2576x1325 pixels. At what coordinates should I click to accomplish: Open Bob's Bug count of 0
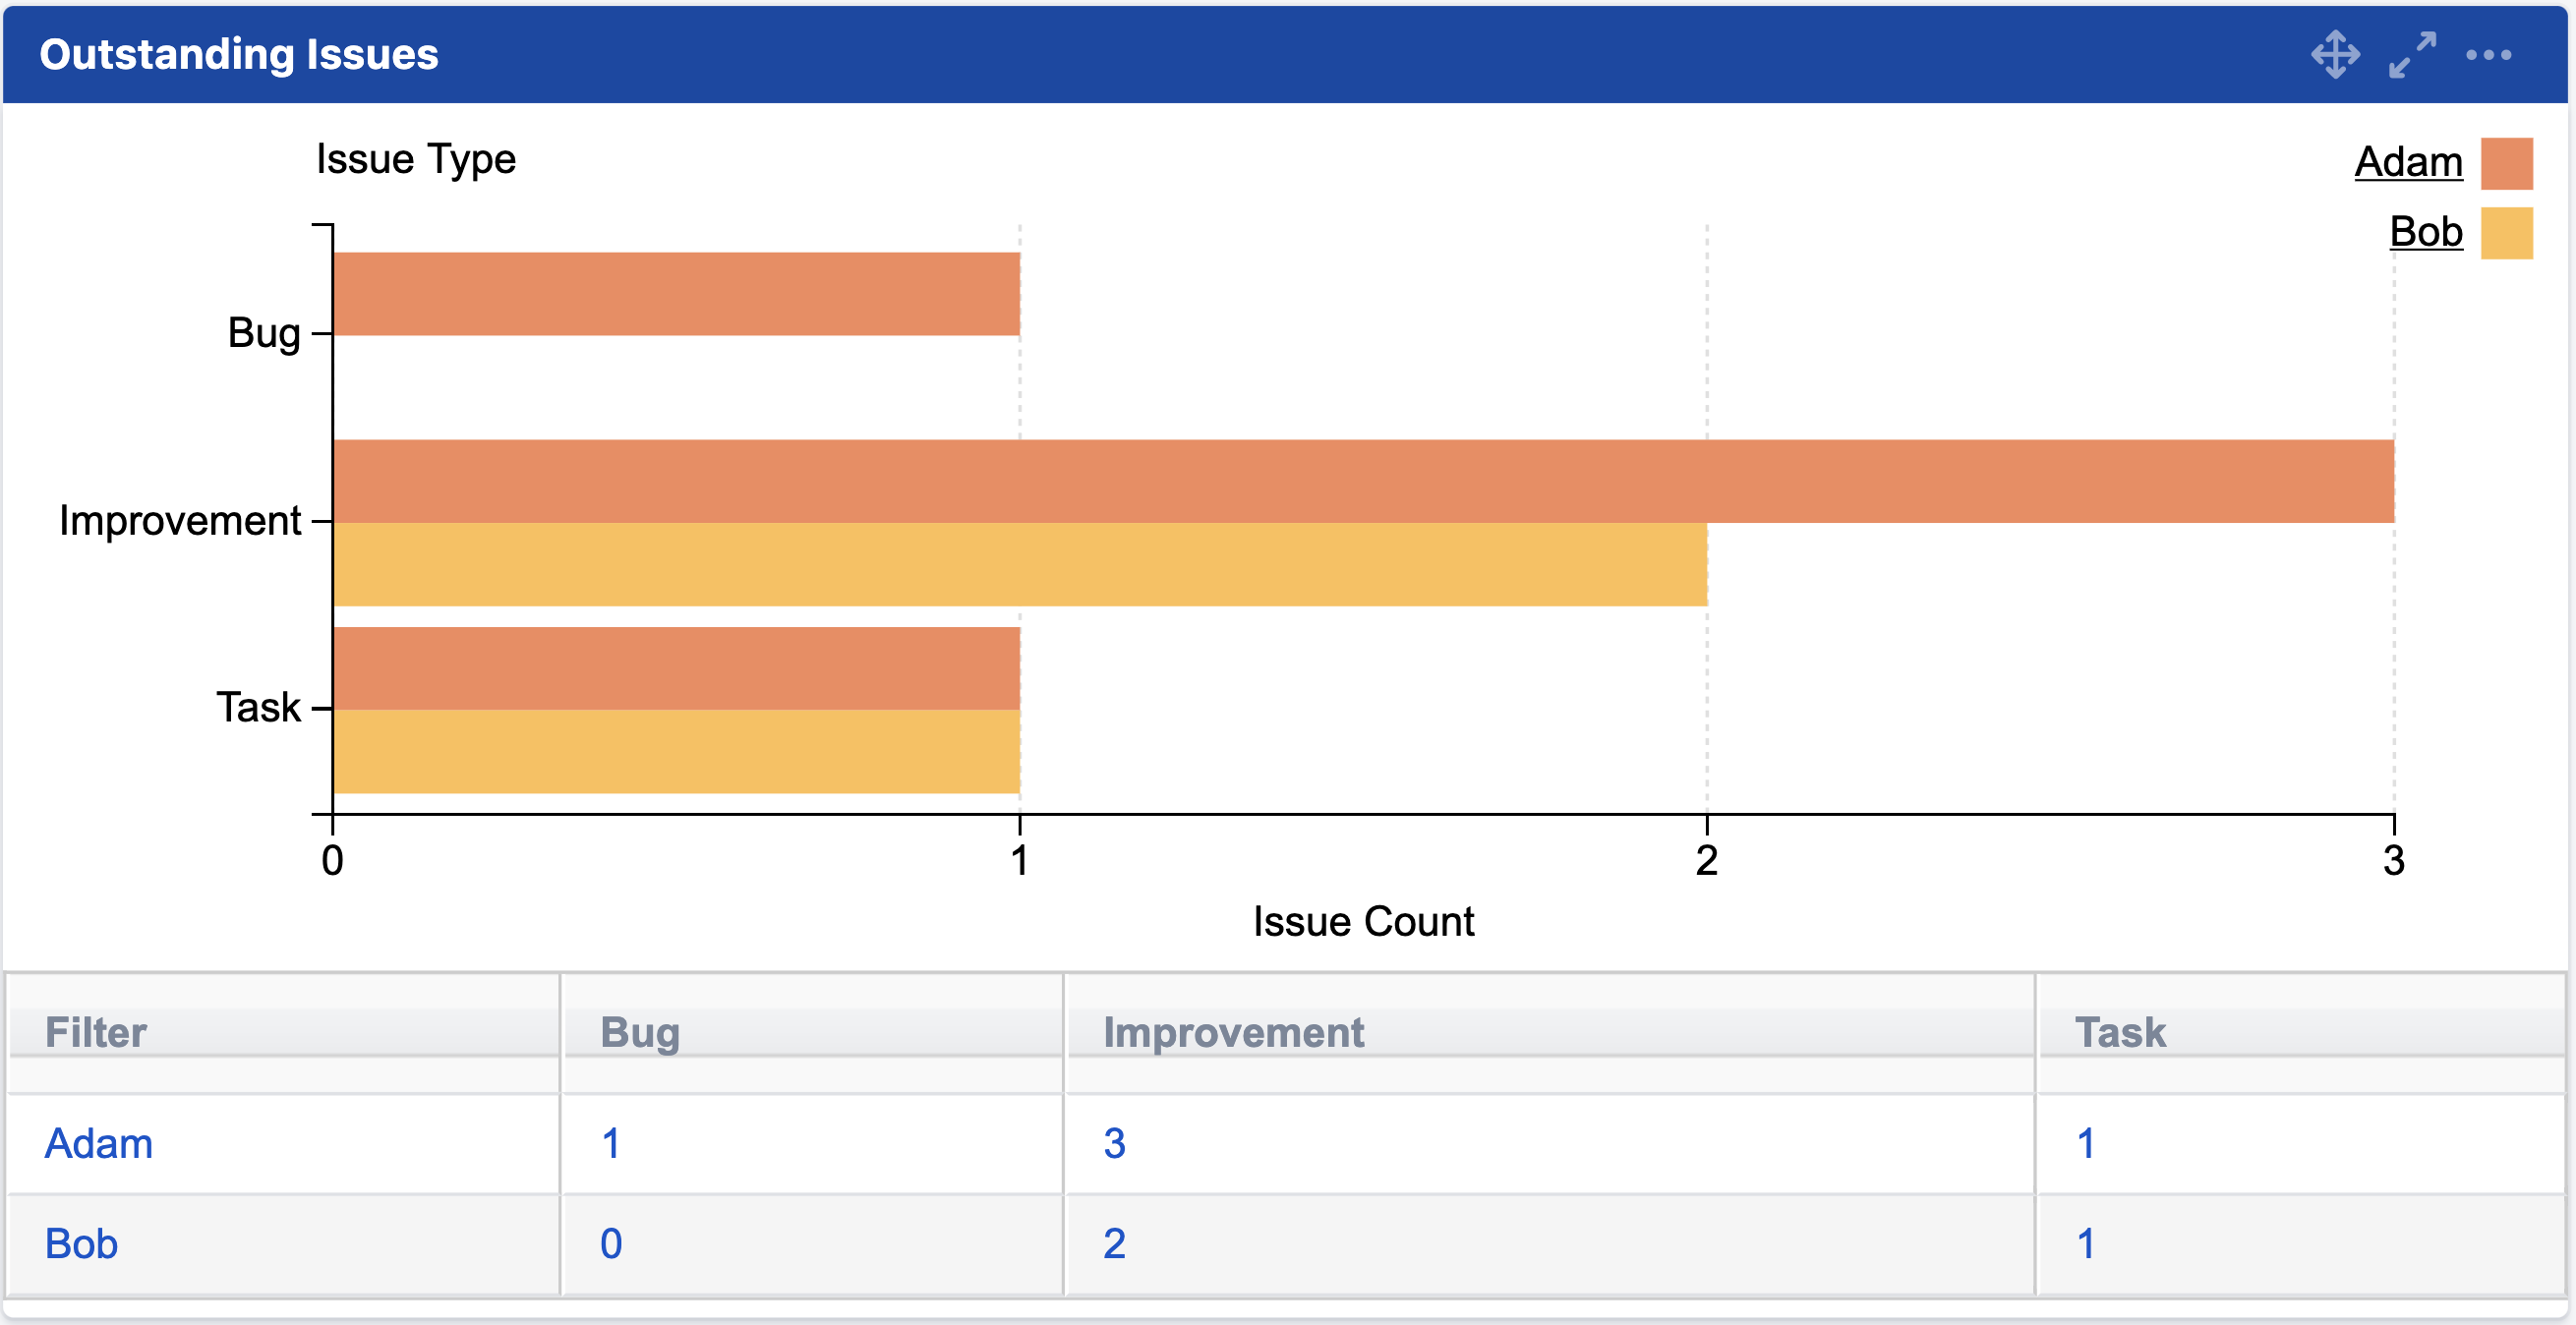pos(611,1243)
